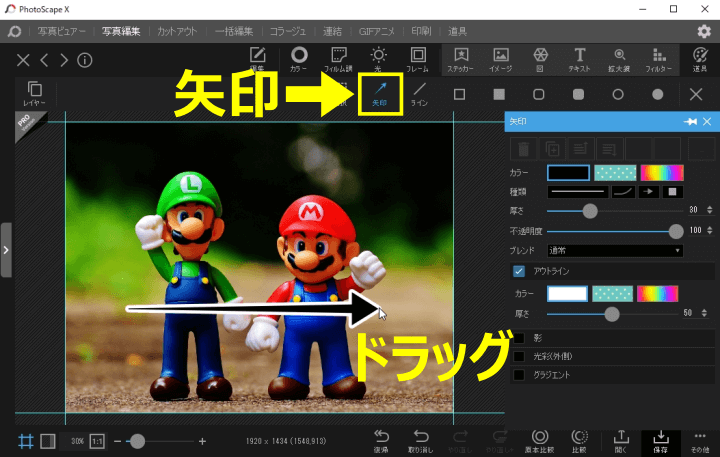Enable the 光彩(外側) outer glow checkbox

click(x=519, y=356)
